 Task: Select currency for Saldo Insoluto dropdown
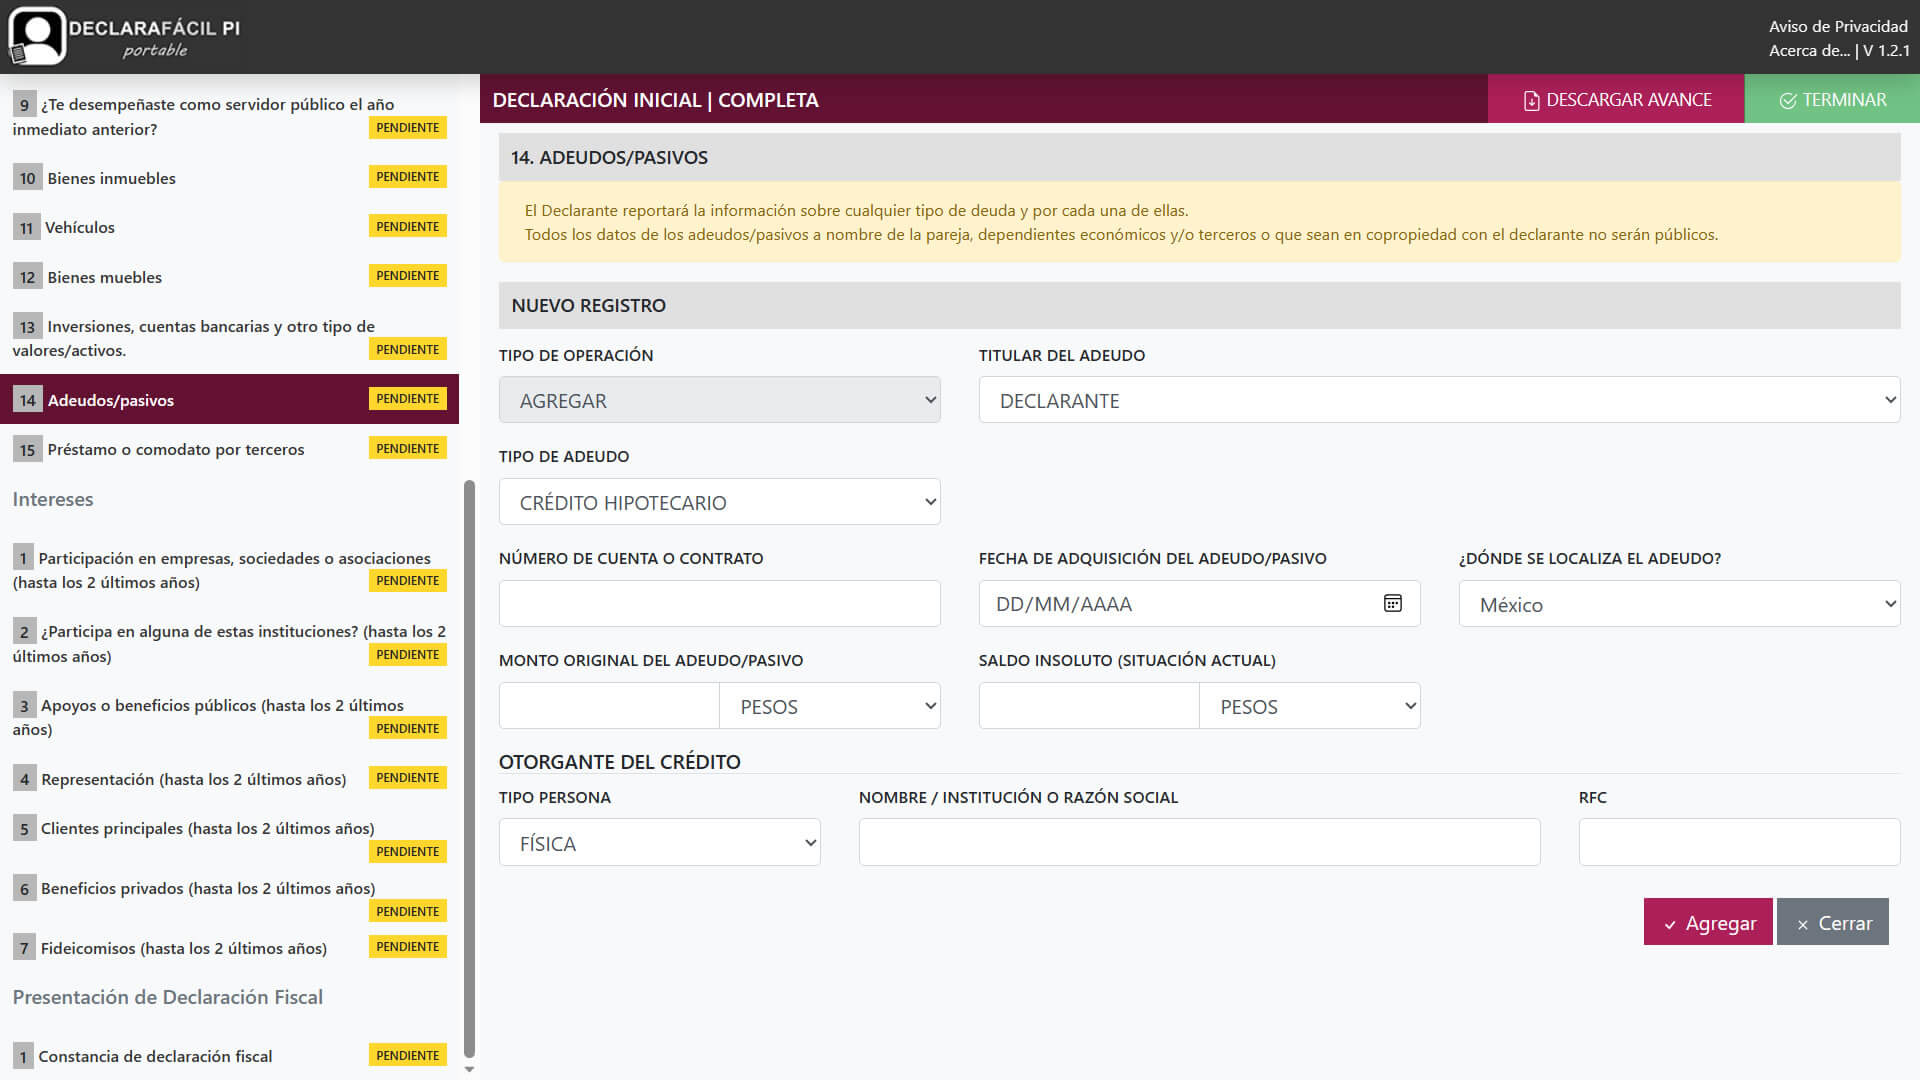click(1309, 706)
